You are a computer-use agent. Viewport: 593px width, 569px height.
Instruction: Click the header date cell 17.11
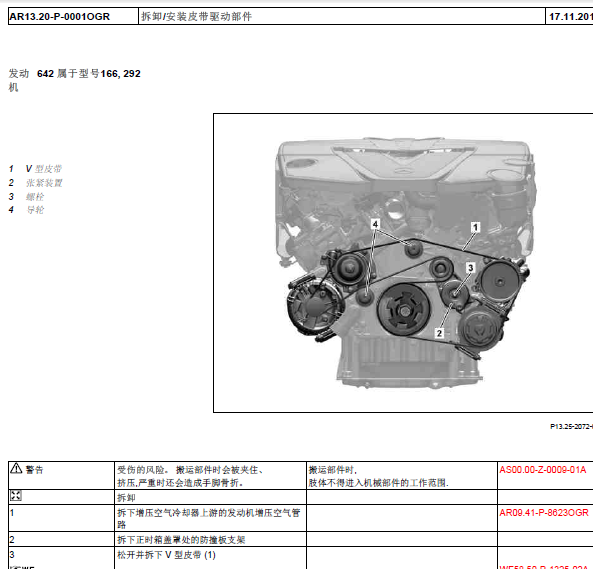click(571, 17)
